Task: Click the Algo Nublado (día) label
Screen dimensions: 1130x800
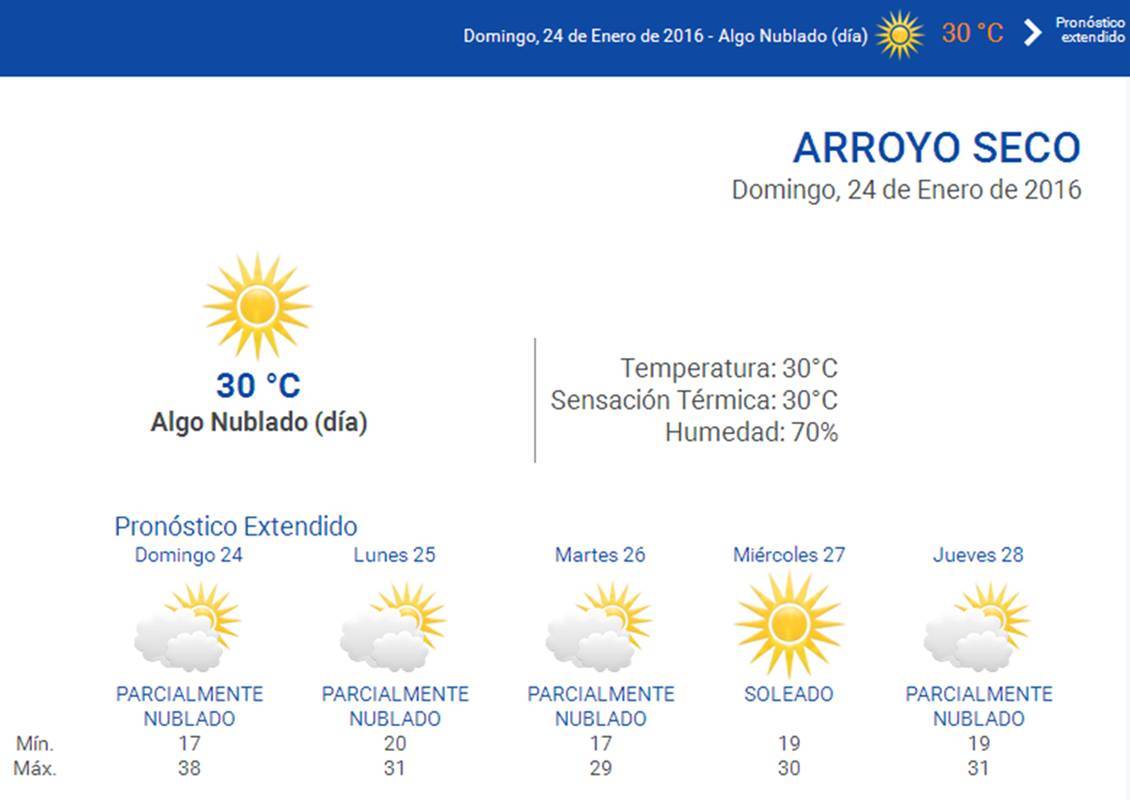Action: [x=259, y=422]
